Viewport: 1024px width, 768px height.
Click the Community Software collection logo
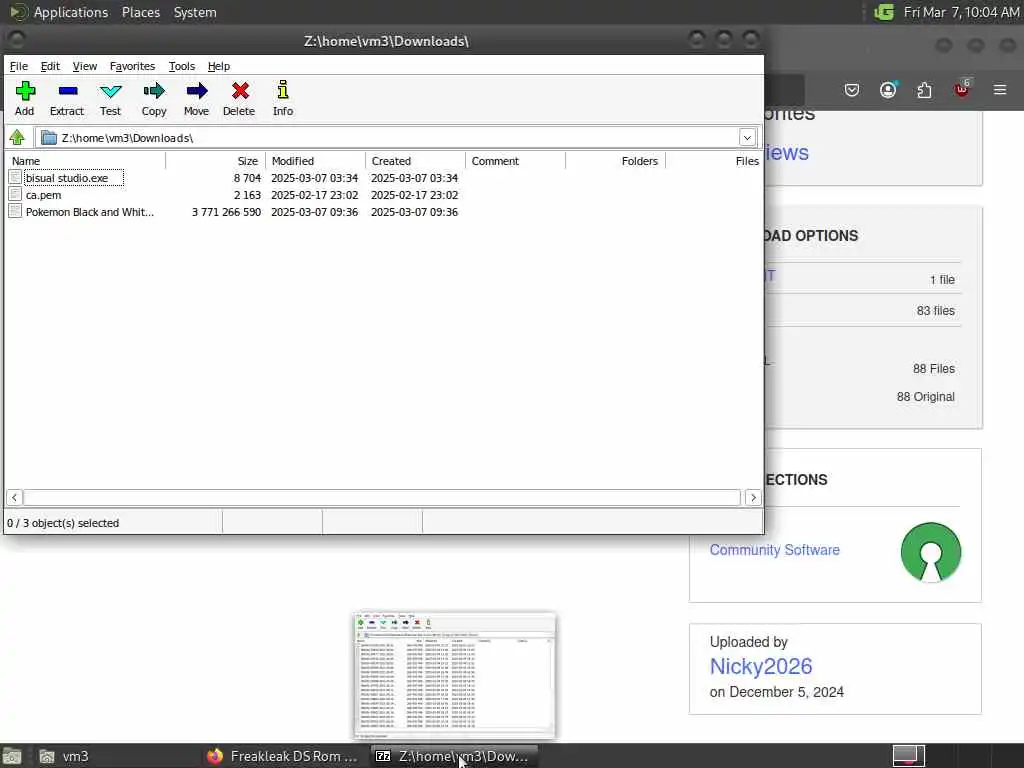[931, 552]
